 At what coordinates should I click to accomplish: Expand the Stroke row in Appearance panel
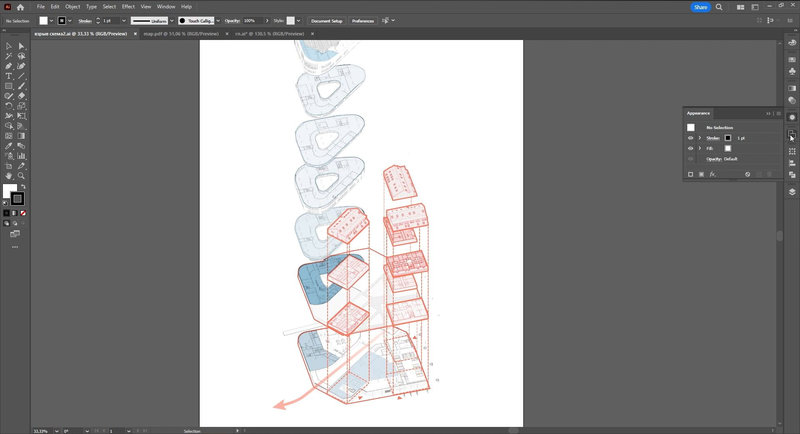(x=699, y=138)
